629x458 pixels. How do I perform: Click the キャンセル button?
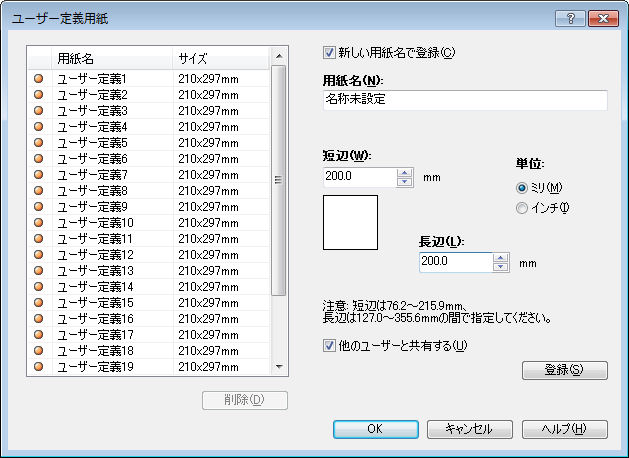[468, 428]
